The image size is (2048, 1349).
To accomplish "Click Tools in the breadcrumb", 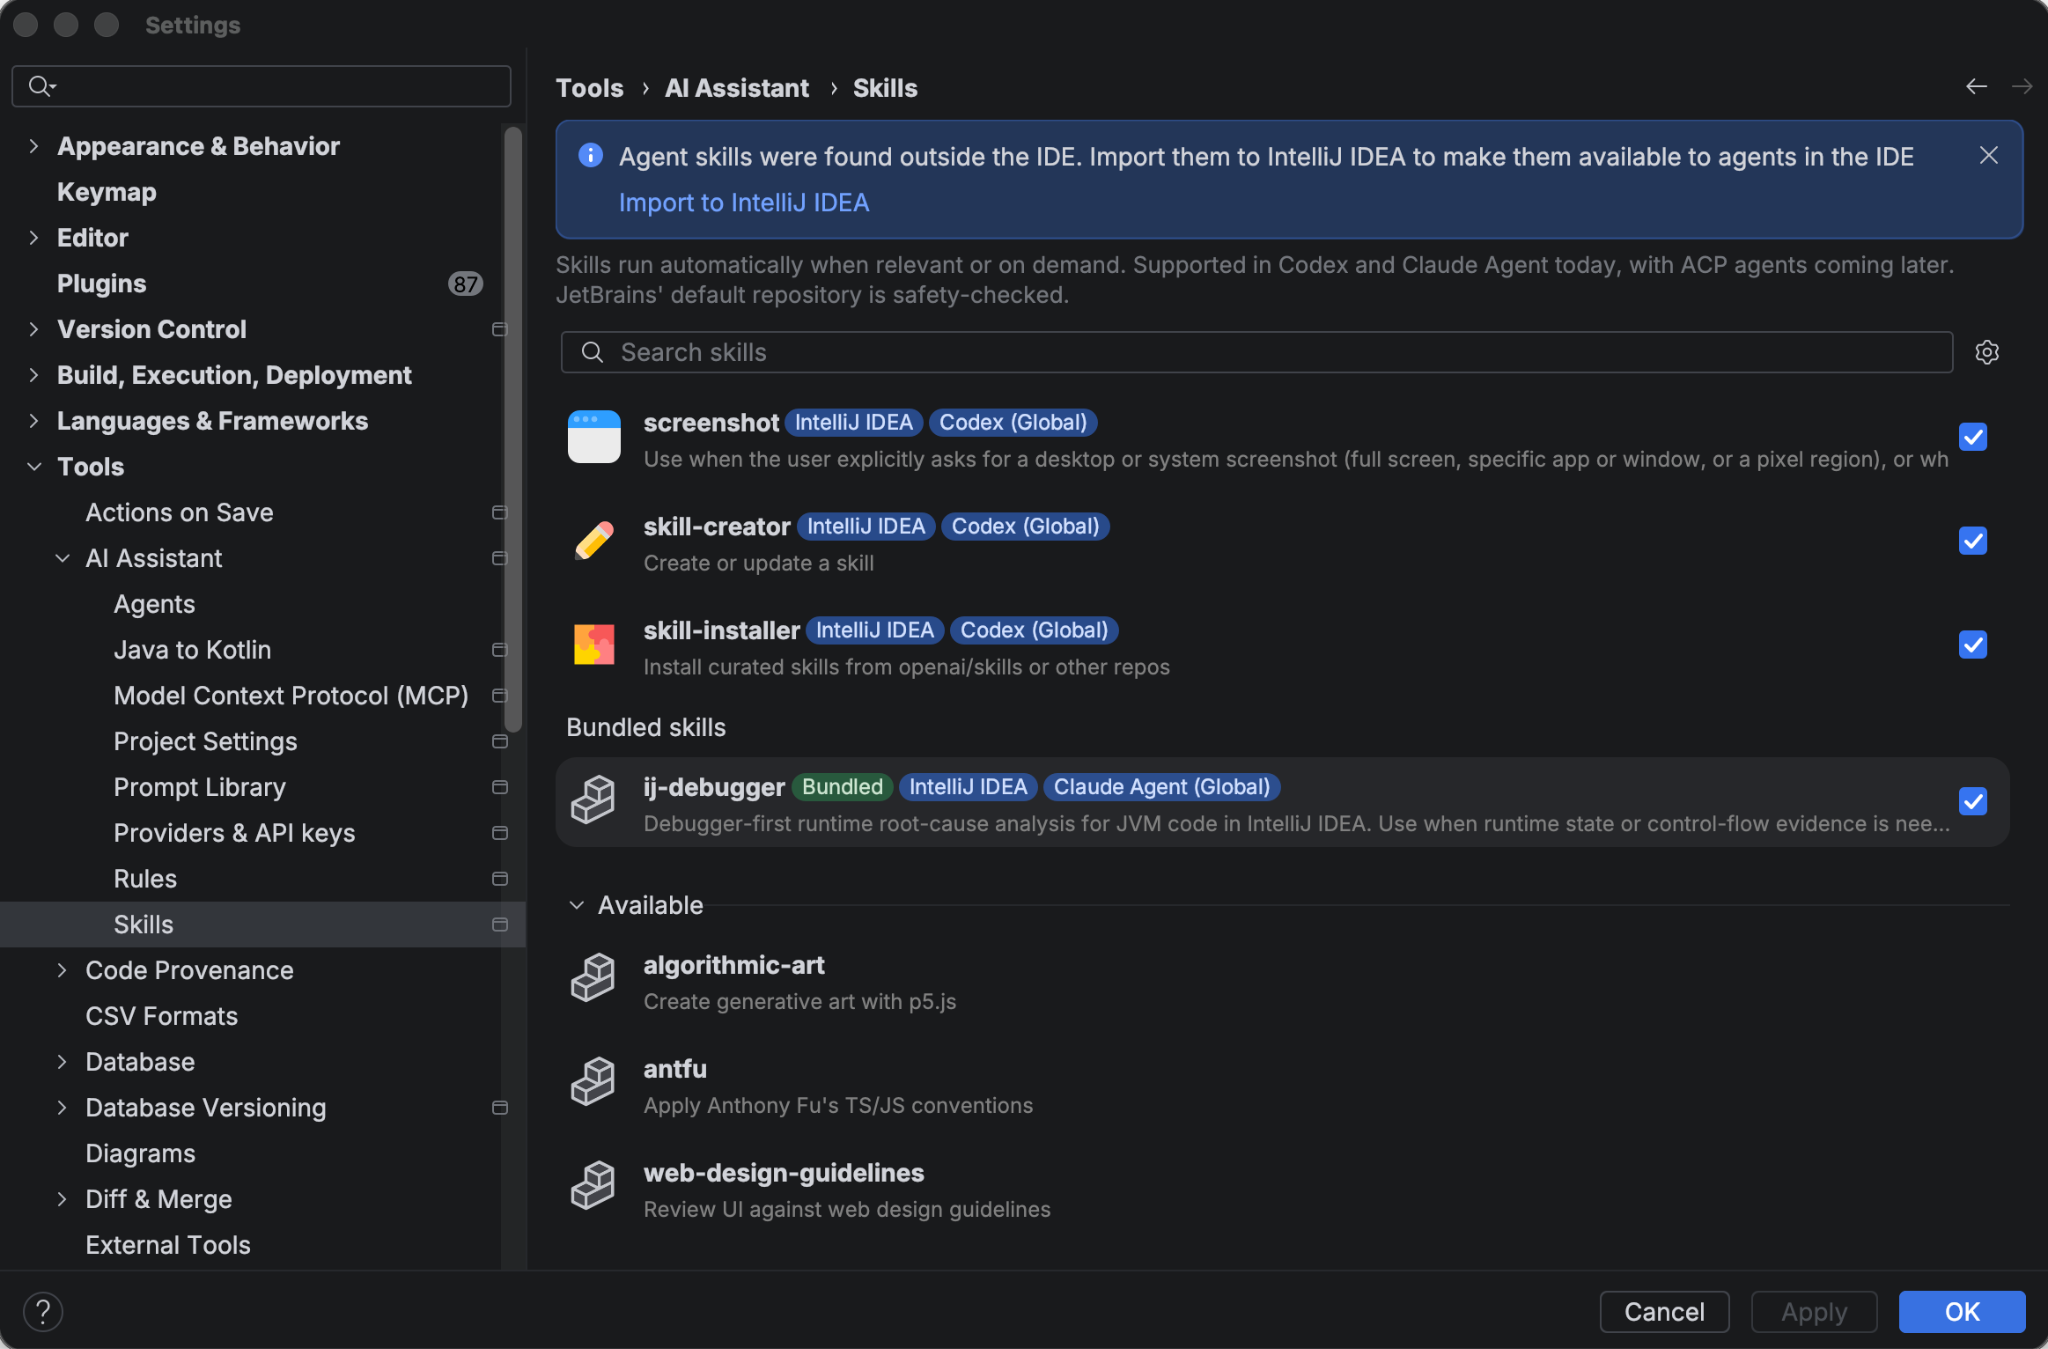I will (590, 88).
